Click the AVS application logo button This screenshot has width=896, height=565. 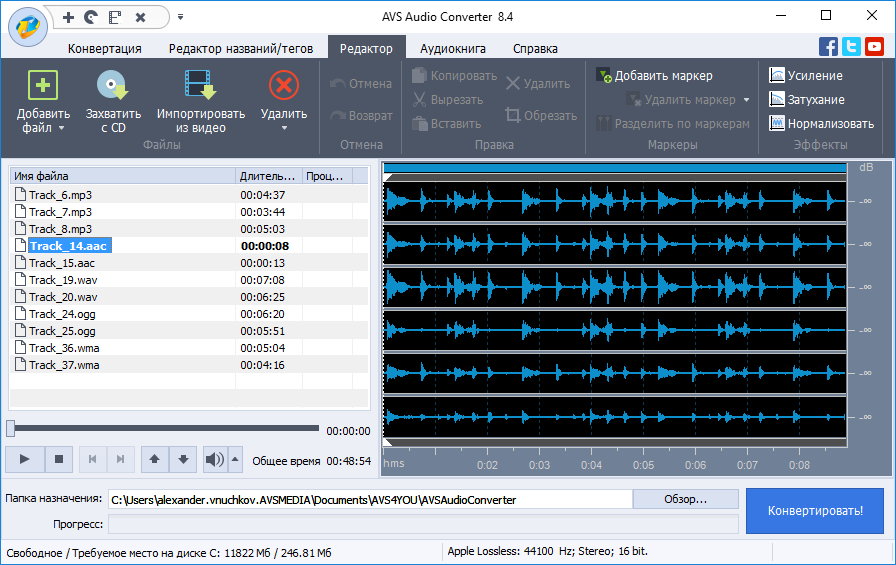[x=27, y=26]
